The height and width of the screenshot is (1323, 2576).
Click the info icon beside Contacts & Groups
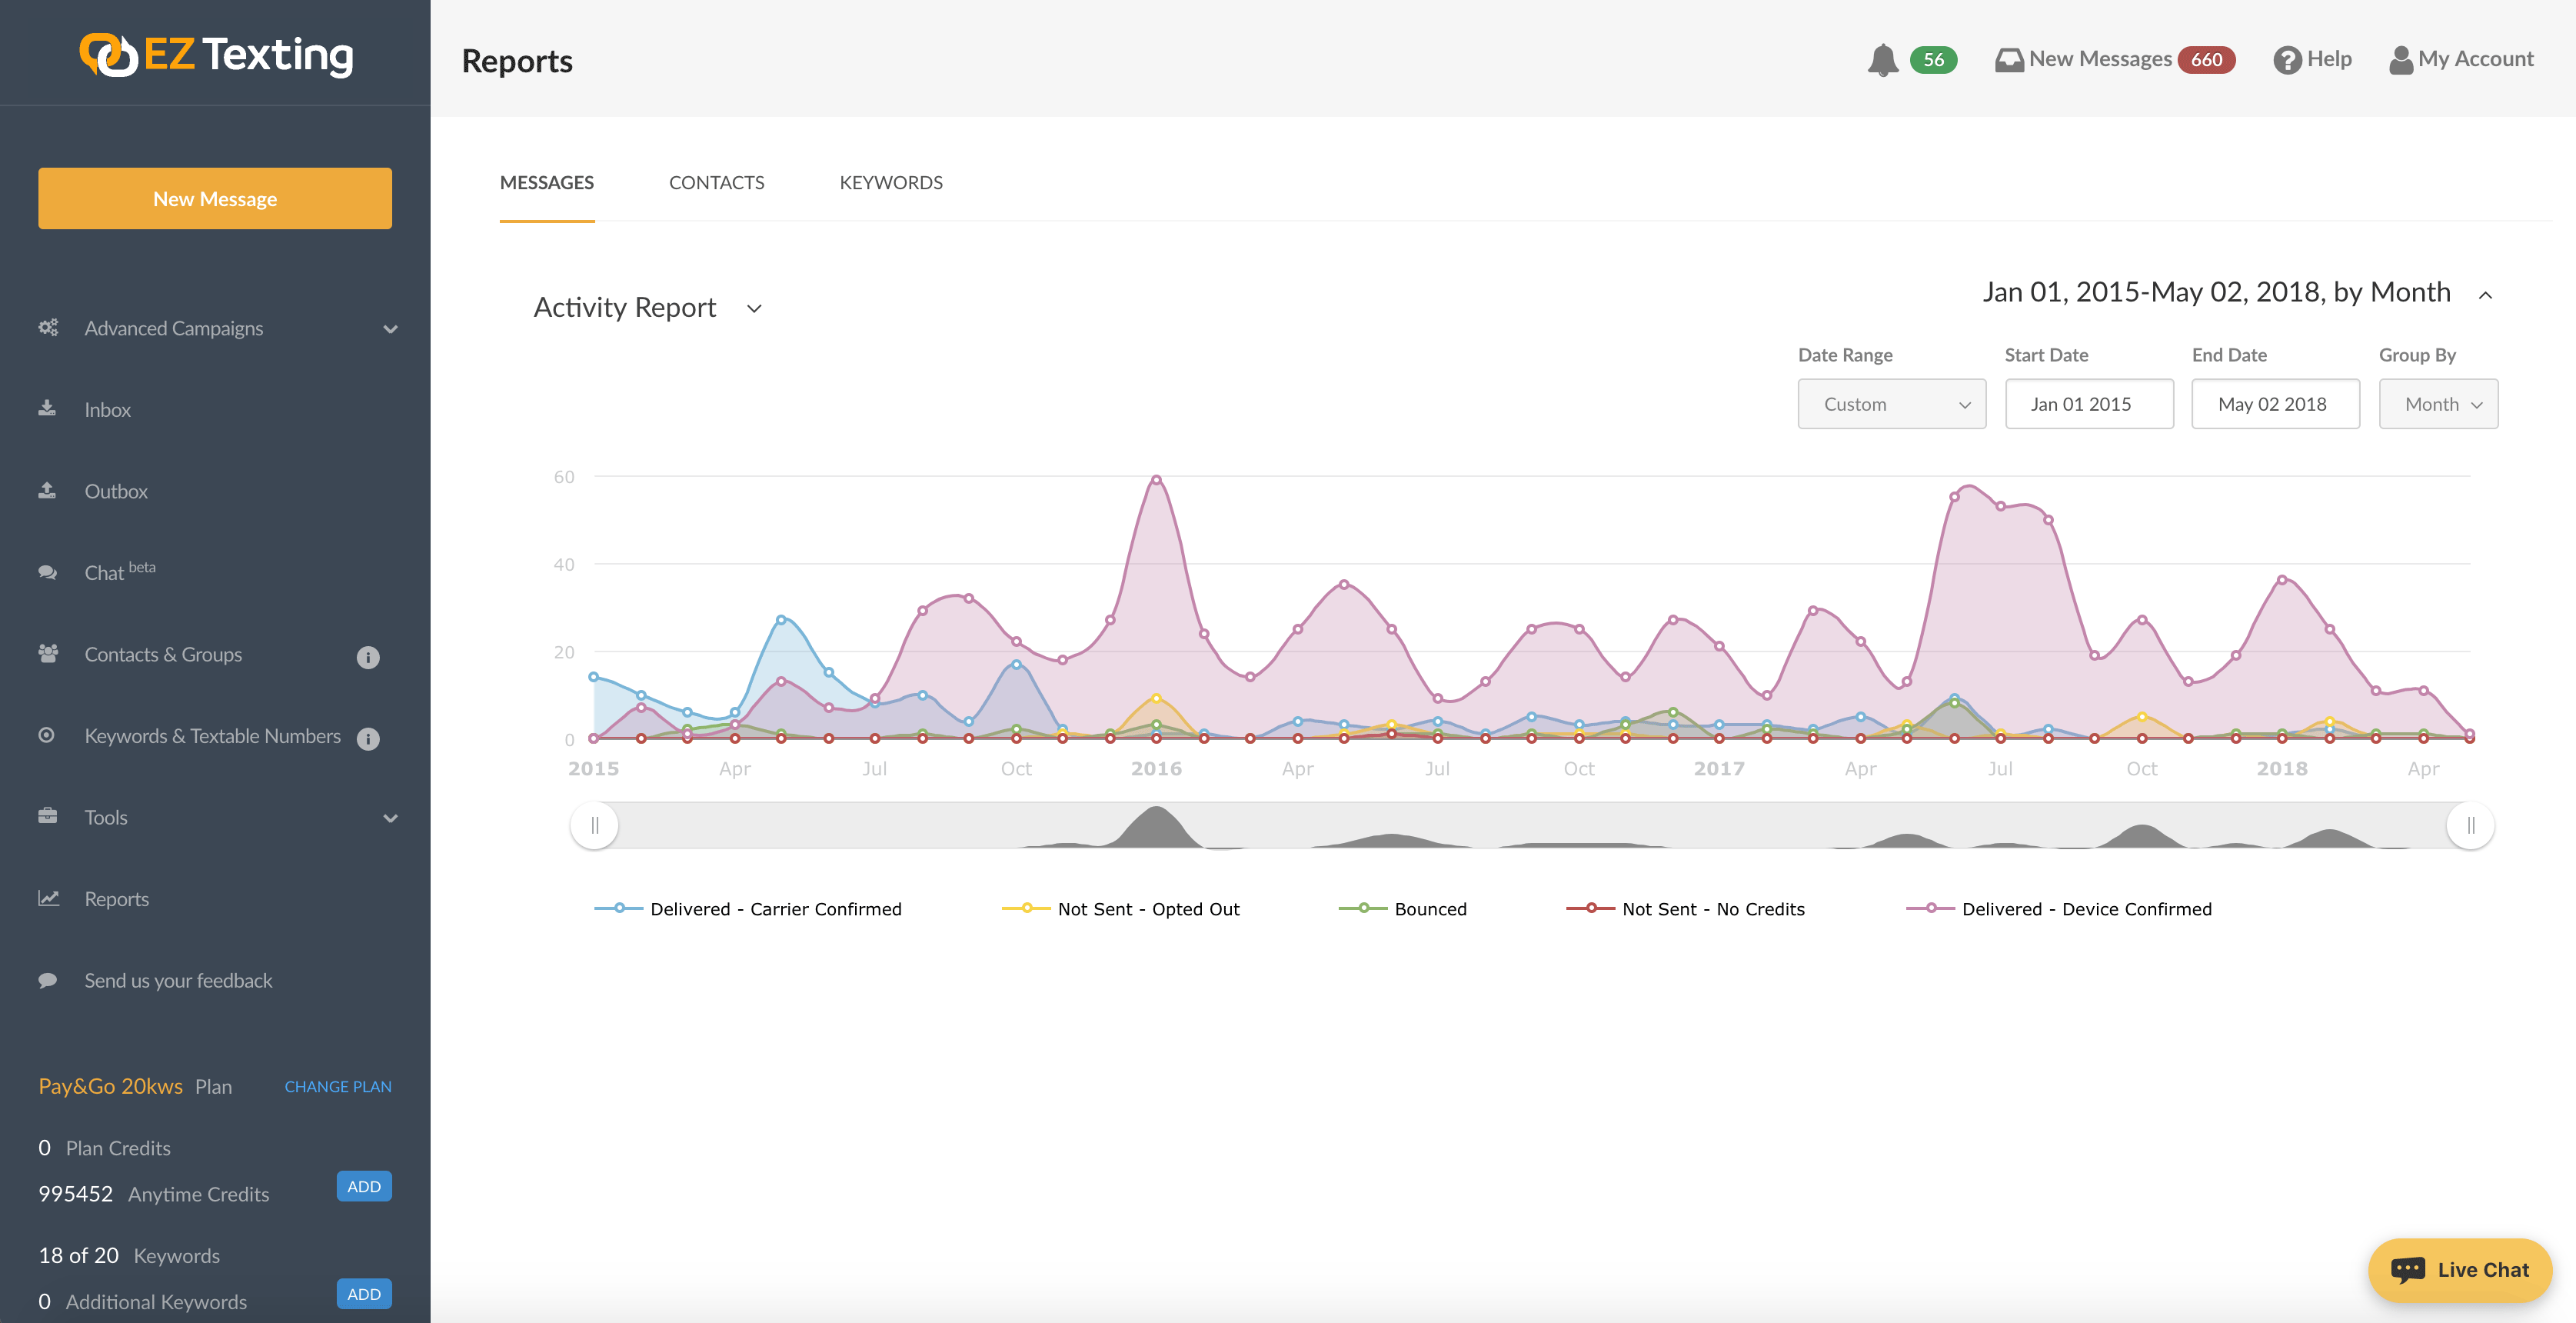click(x=368, y=657)
